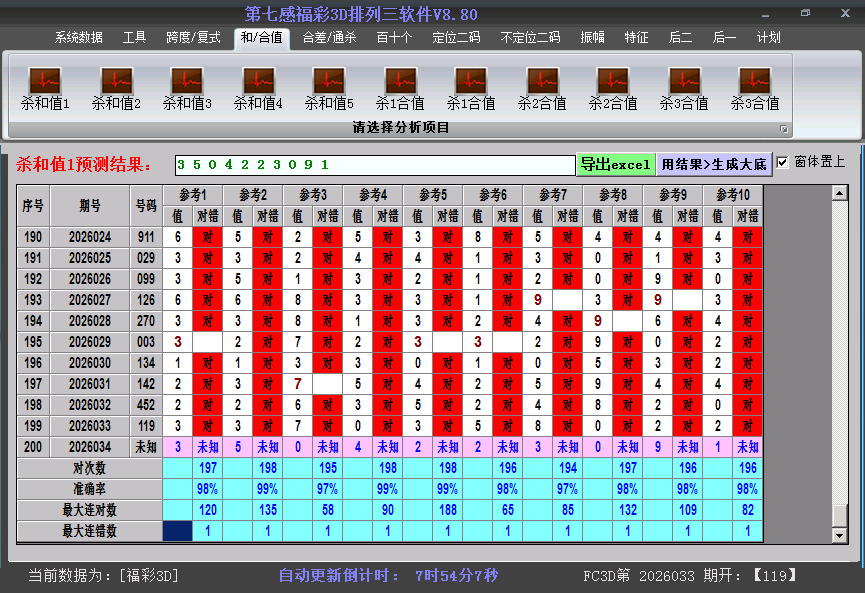
Task: Open the 振幅 menu tab
Action: [x=593, y=38]
